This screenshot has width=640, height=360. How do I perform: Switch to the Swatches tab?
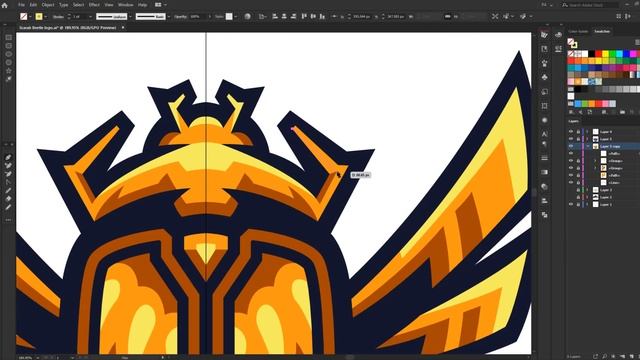602,31
